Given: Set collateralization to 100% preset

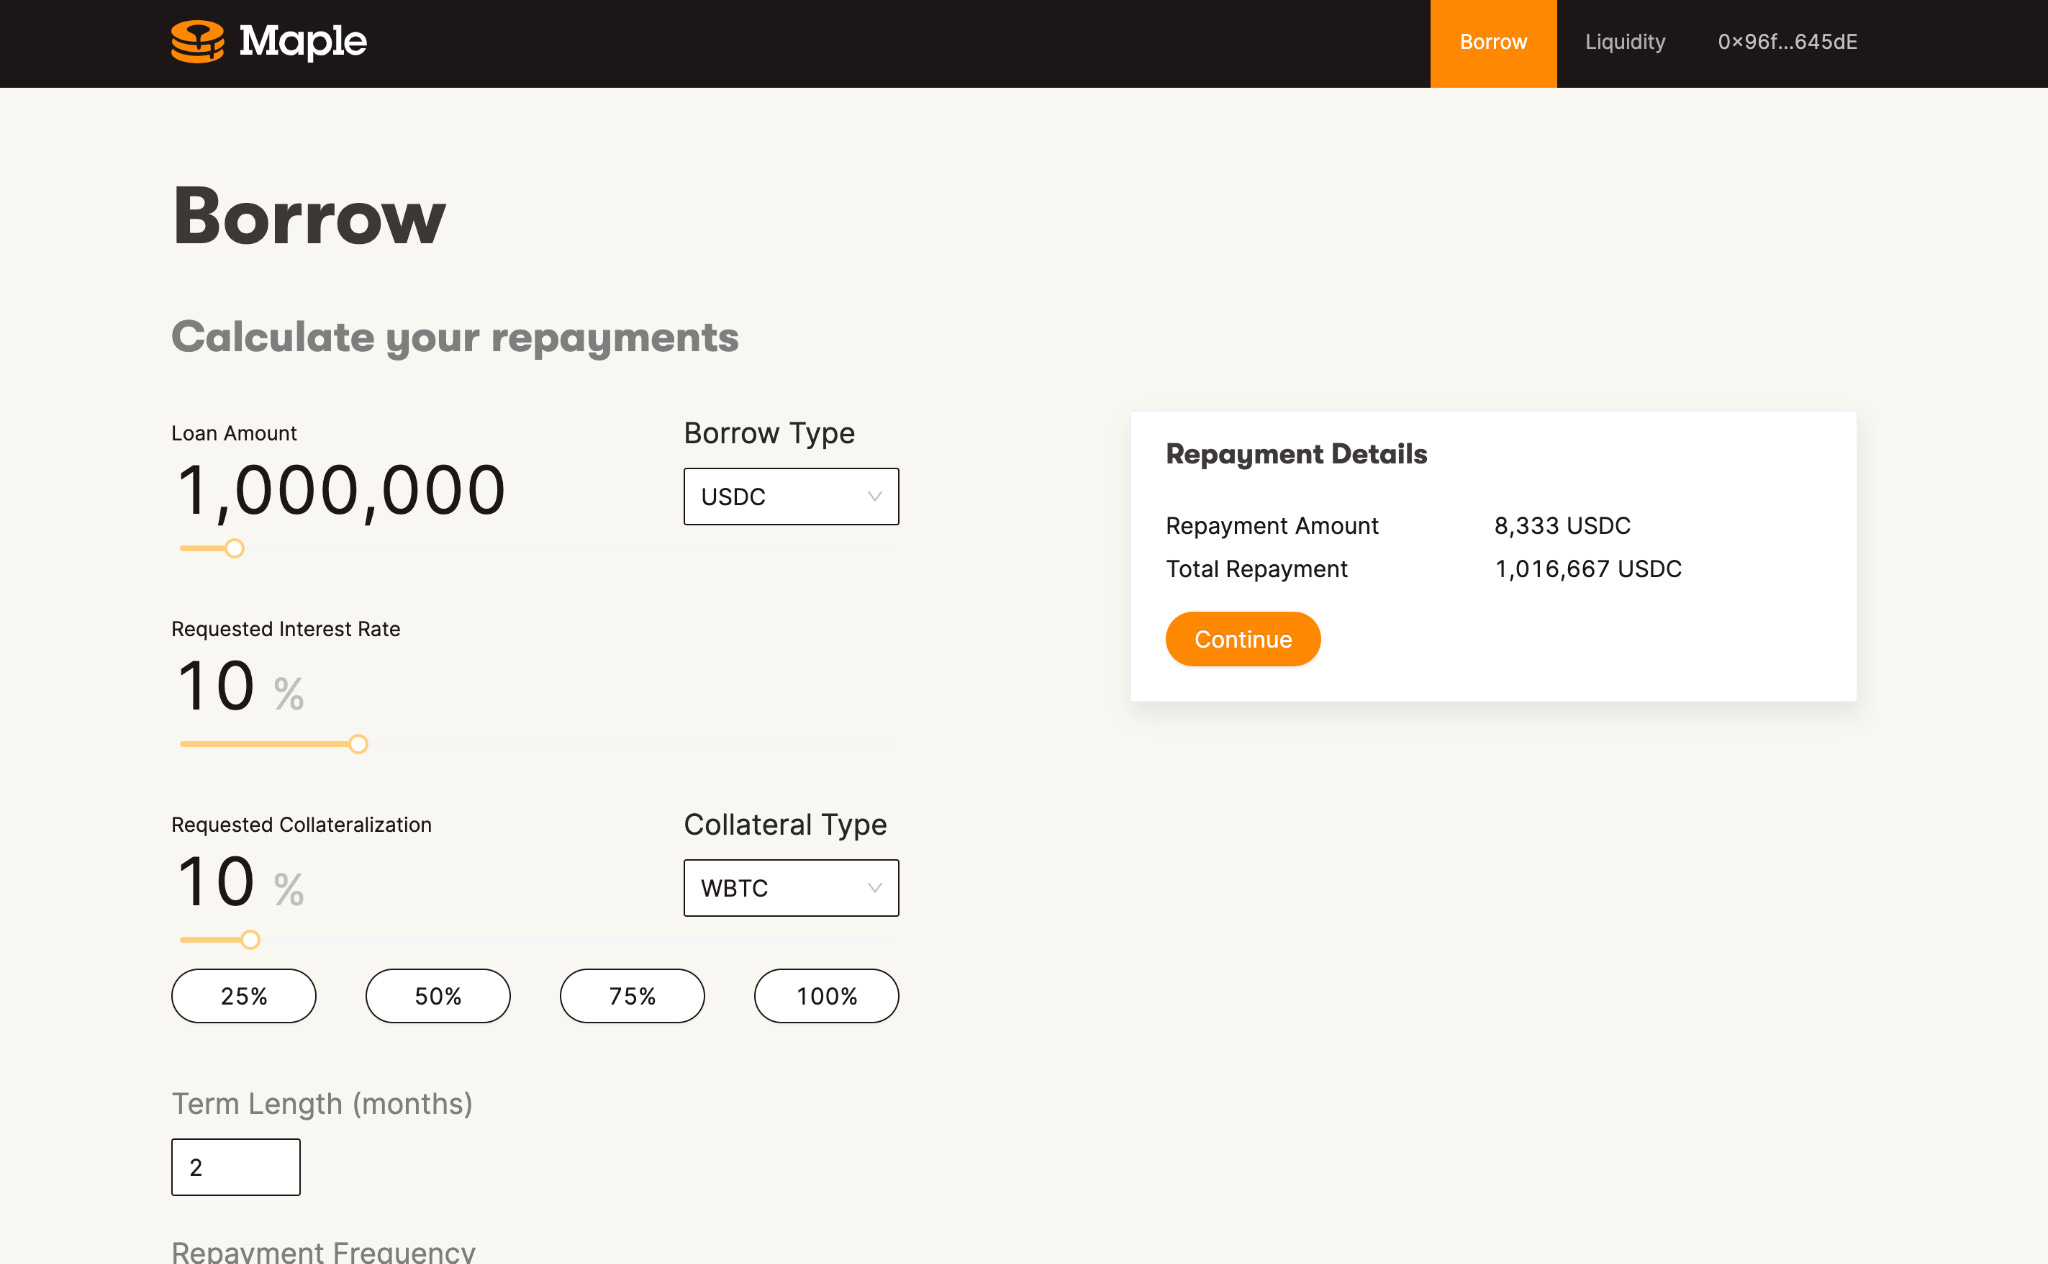Looking at the screenshot, I should (x=826, y=996).
